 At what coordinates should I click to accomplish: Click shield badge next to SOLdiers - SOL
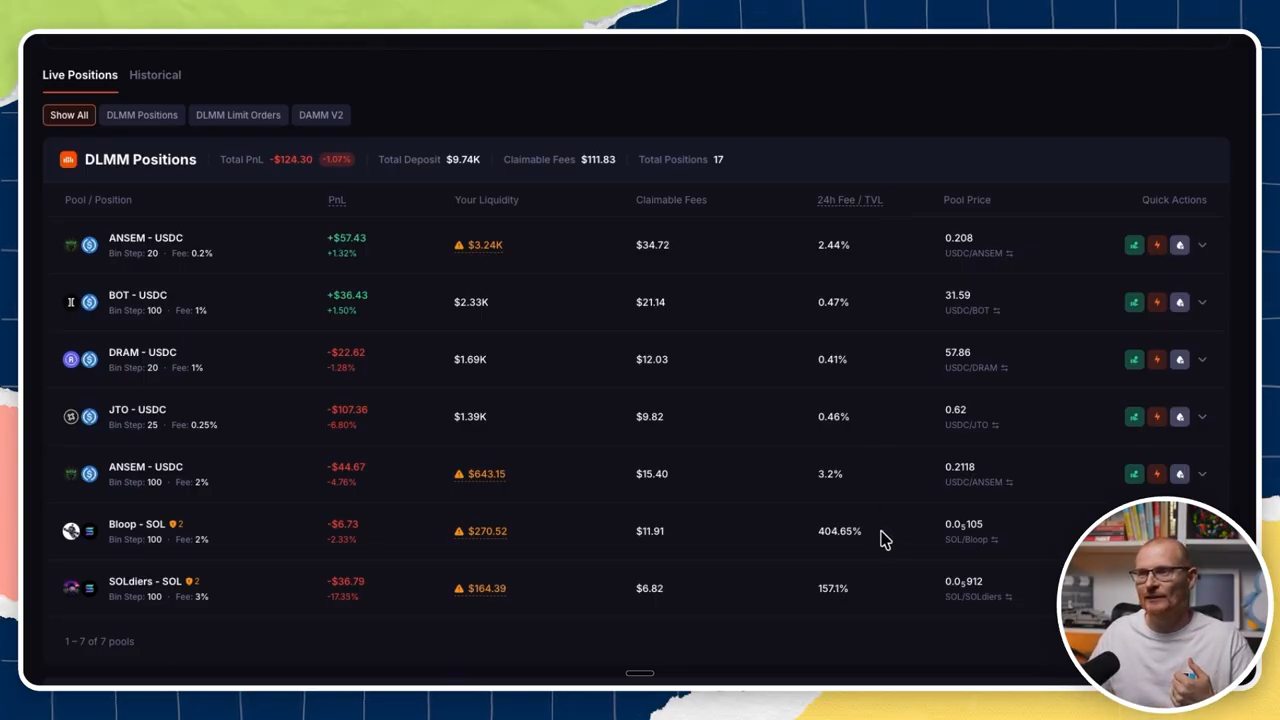point(189,581)
